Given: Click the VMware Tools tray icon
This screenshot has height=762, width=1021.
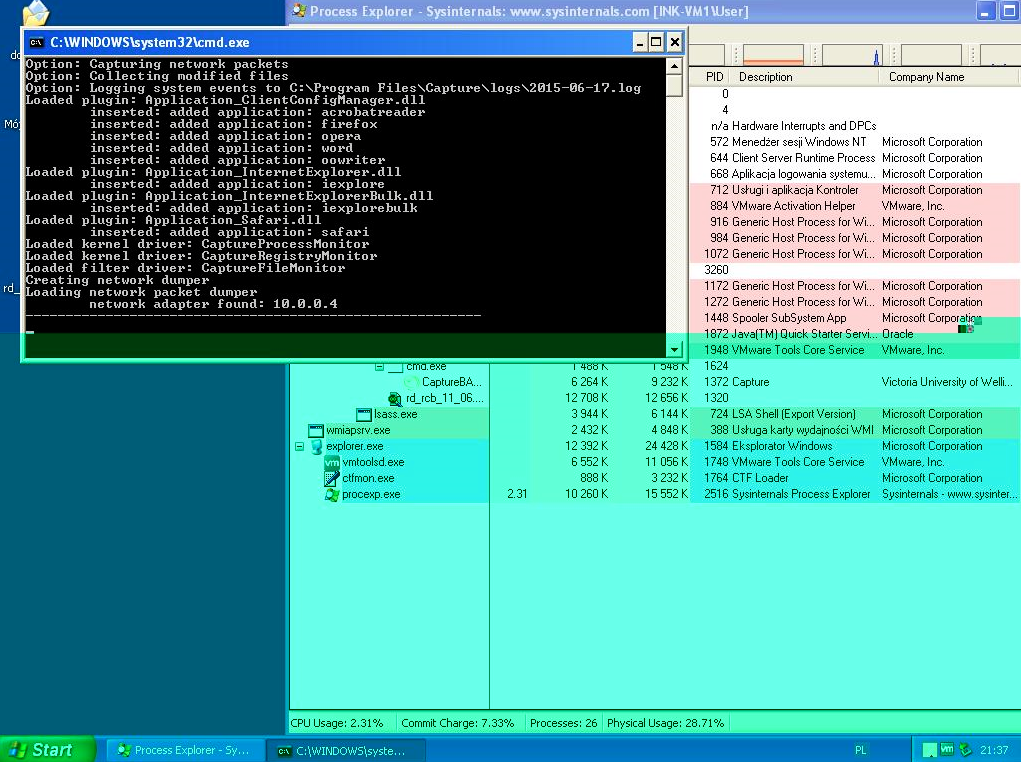Looking at the screenshot, I should (x=947, y=750).
